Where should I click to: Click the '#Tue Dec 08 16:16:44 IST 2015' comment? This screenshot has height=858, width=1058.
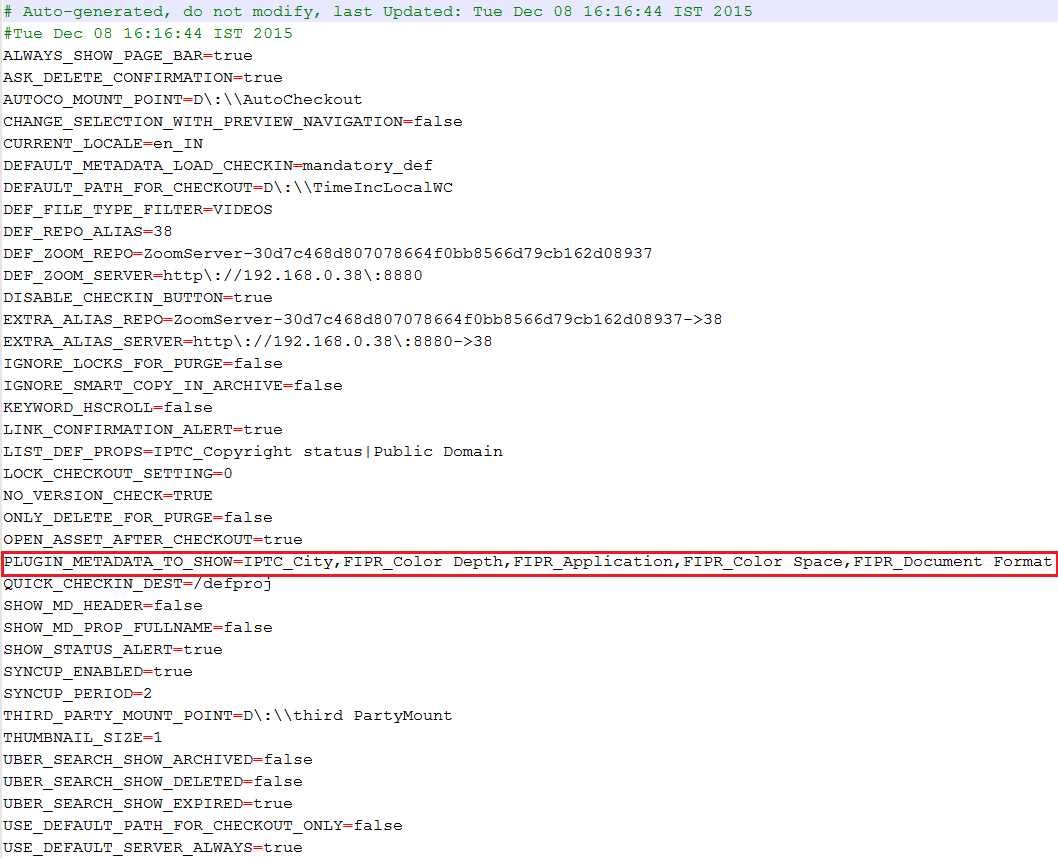pyautogui.click(x=148, y=33)
